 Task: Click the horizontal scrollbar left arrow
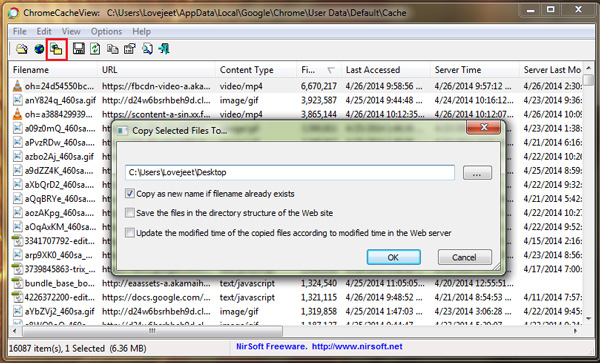[x=15, y=330]
